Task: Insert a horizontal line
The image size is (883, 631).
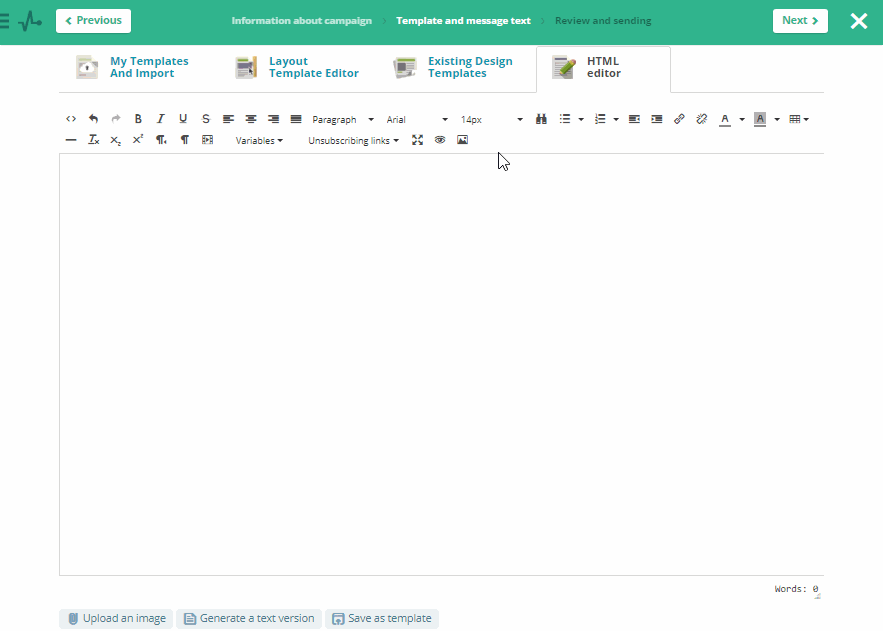Action: [x=71, y=140]
